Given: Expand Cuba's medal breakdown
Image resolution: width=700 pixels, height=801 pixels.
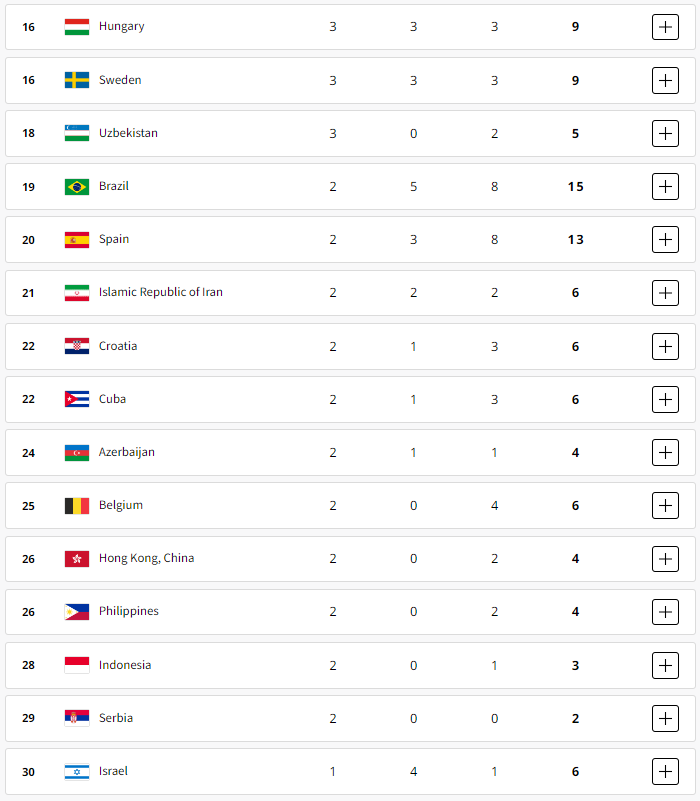Looking at the screenshot, I should 665,399.
